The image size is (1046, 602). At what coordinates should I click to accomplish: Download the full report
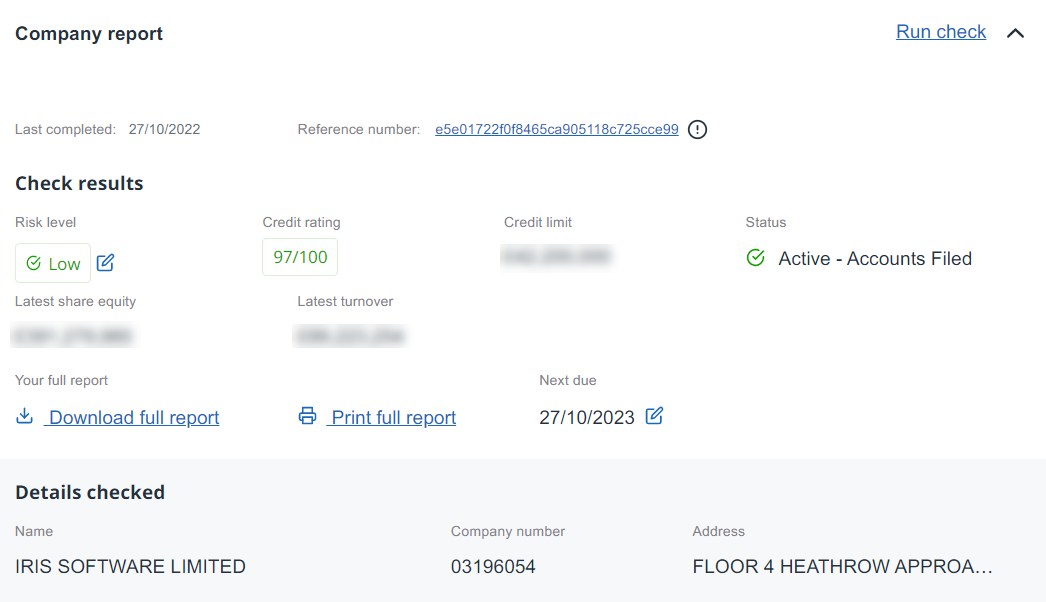pos(133,418)
